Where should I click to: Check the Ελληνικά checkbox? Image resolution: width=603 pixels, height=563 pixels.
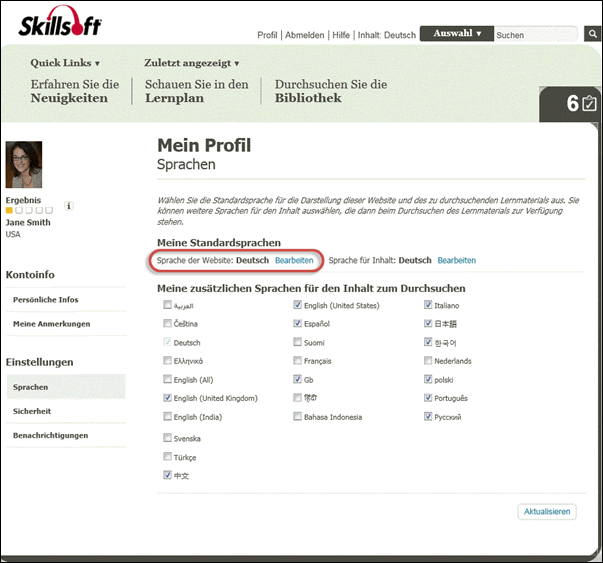click(x=167, y=360)
